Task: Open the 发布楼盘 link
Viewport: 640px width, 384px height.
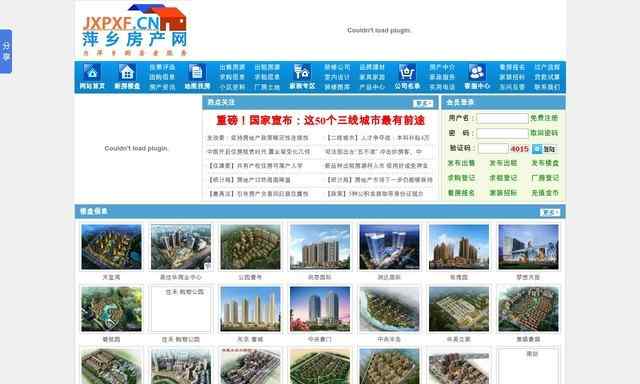Action: 545,163
